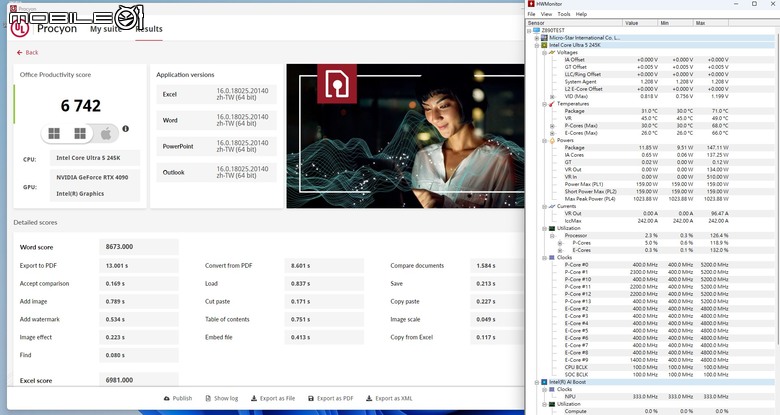Image resolution: width=780 pixels, height=415 pixels.
Task: Click the Max column header
Action: point(711,23)
